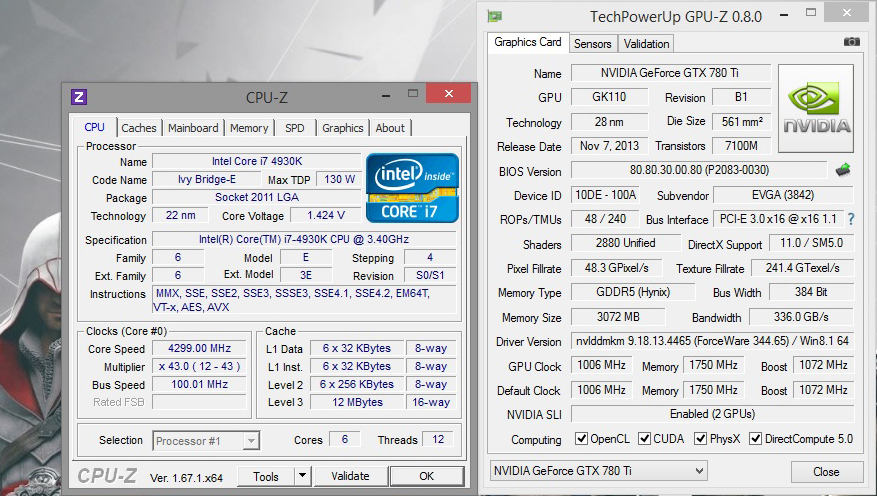877x496 pixels.
Task: Click the Max TDP value 130 W
Action: tap(339, 179)
